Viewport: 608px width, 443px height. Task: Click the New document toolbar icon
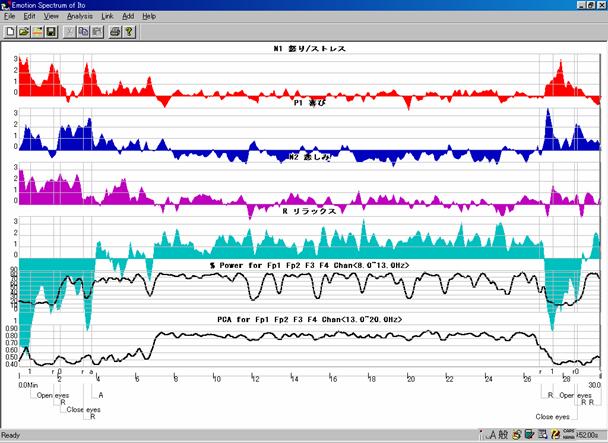(x=10, y=32)
